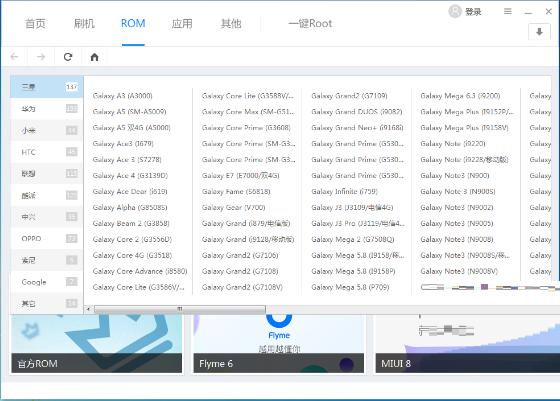
Task: Open Galaxy A3 (A3000) model
Action: [x=122, y=96]
